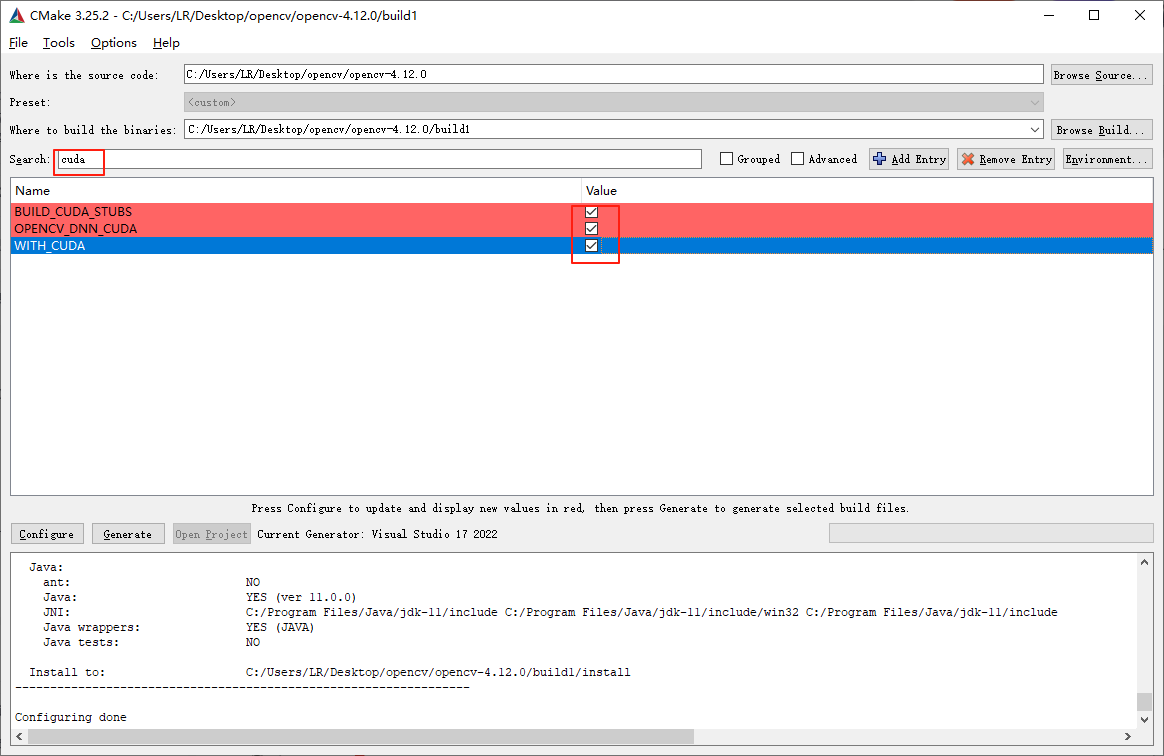The image size is (1164, 756).
Task: Click the CMake logo icon in title bar
Action: pos(16,15)
